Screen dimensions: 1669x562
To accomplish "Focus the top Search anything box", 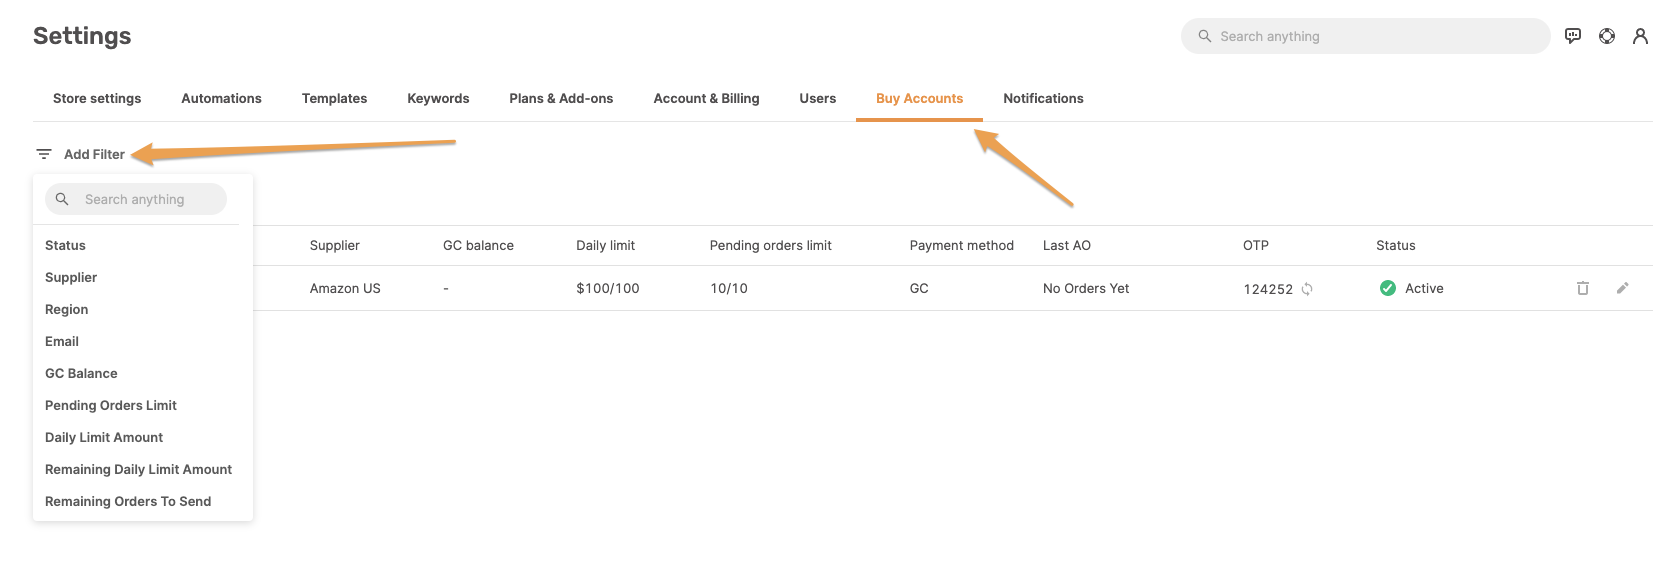I will [x=1365, y=36].
